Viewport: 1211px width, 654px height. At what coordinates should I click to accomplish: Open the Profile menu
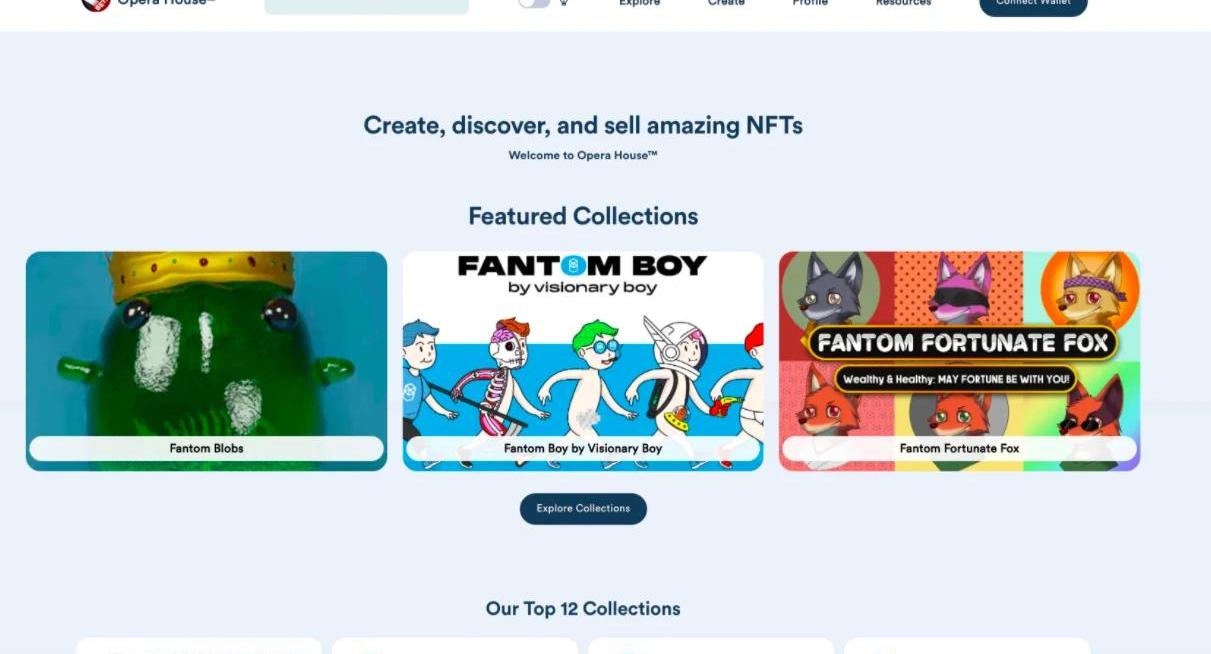[x=810, y=3]
